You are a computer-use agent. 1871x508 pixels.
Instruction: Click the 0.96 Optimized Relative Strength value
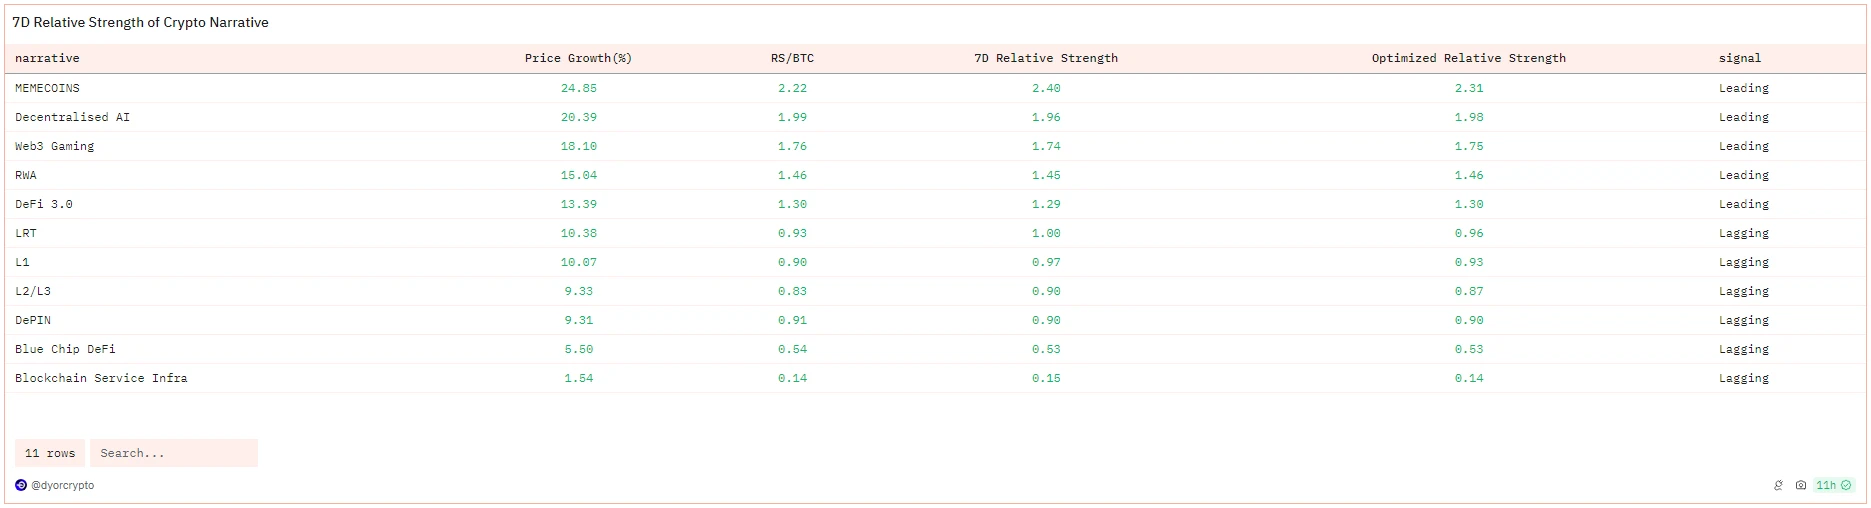pyautogui.click(x=1469, y=233)
